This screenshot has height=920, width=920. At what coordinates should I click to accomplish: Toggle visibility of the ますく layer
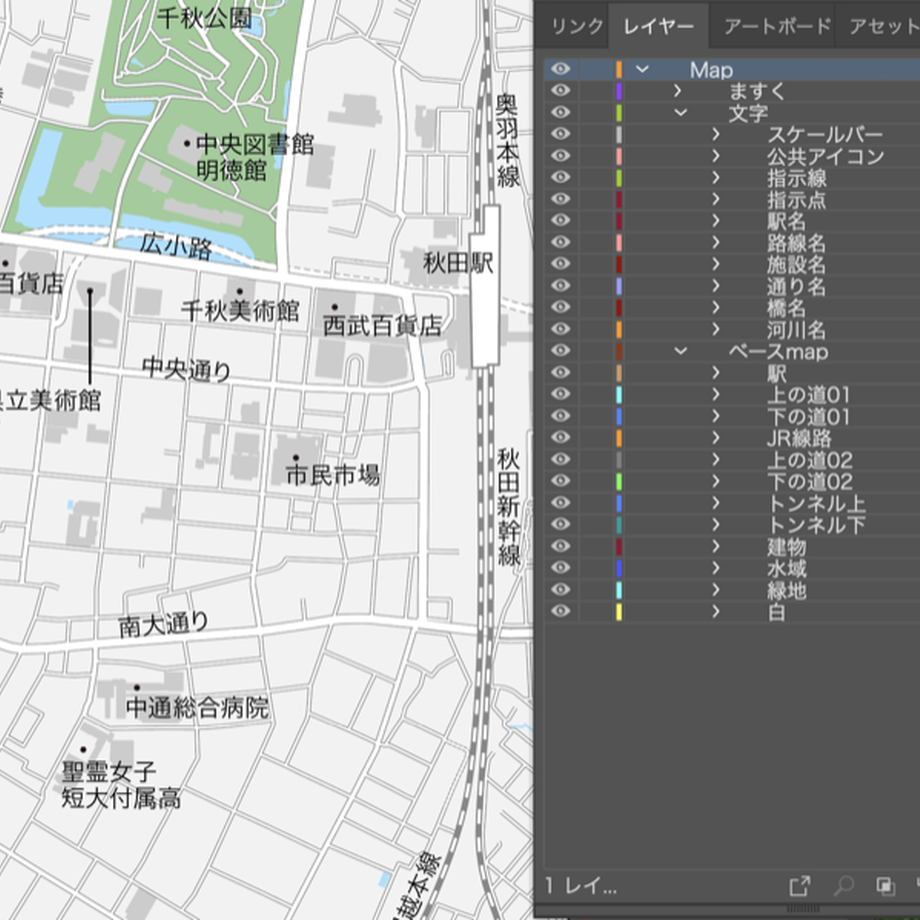(560, 90)
